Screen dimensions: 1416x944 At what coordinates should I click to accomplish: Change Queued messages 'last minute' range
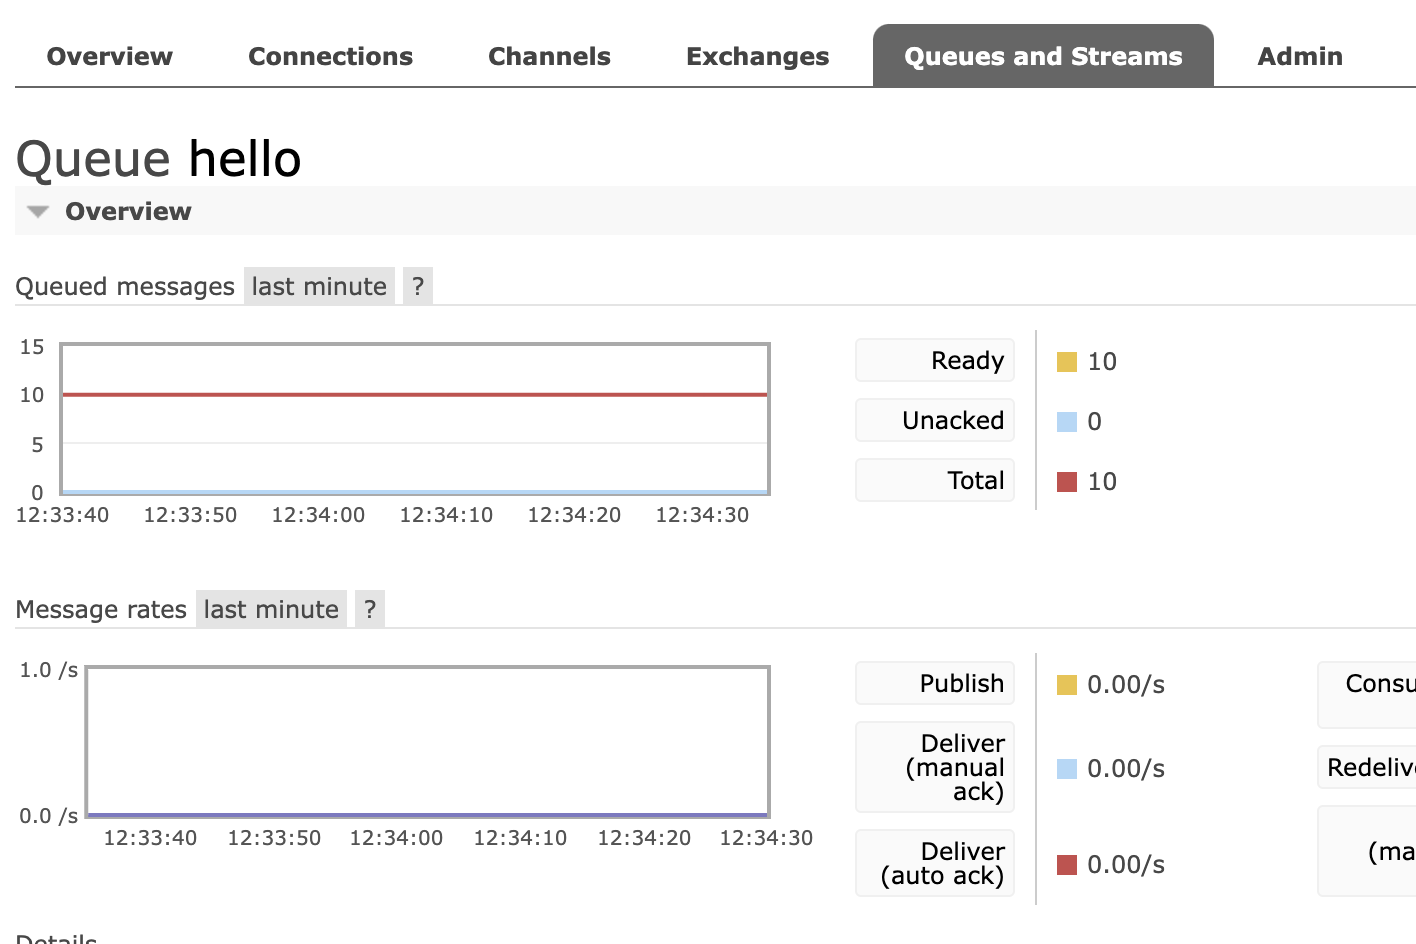tap(319, 286)
